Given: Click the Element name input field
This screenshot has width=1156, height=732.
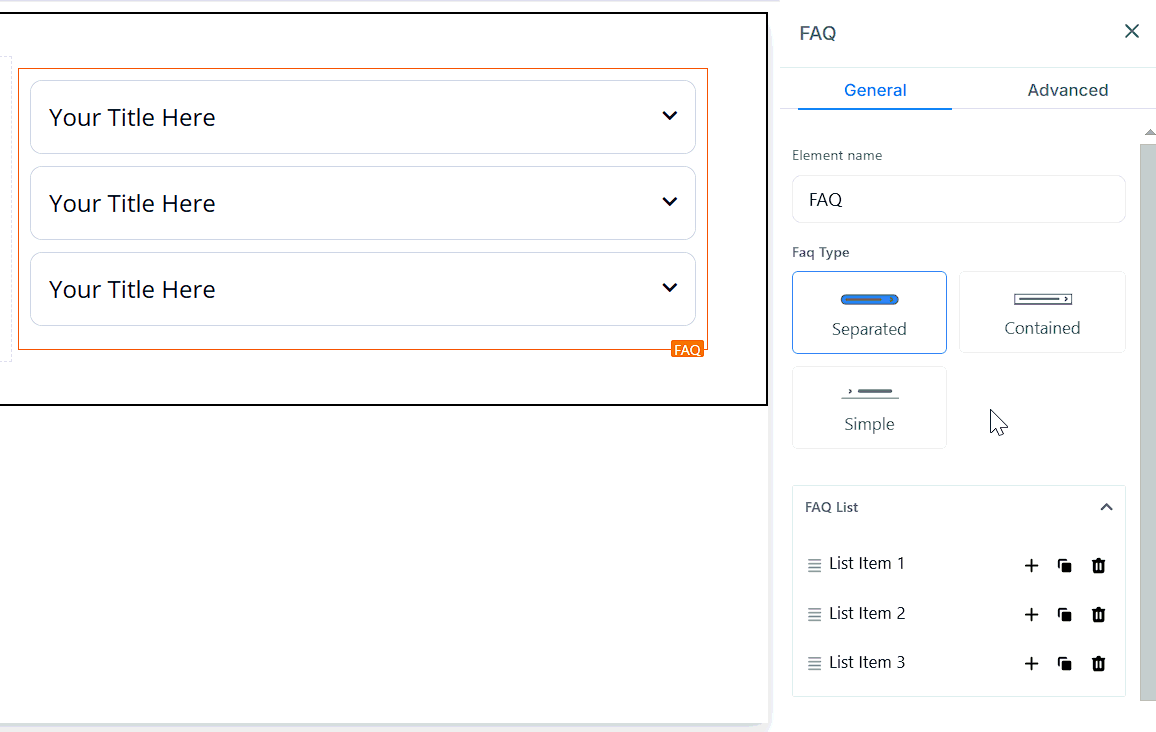Looking at the screenshot, I should (x=958, y=199).
